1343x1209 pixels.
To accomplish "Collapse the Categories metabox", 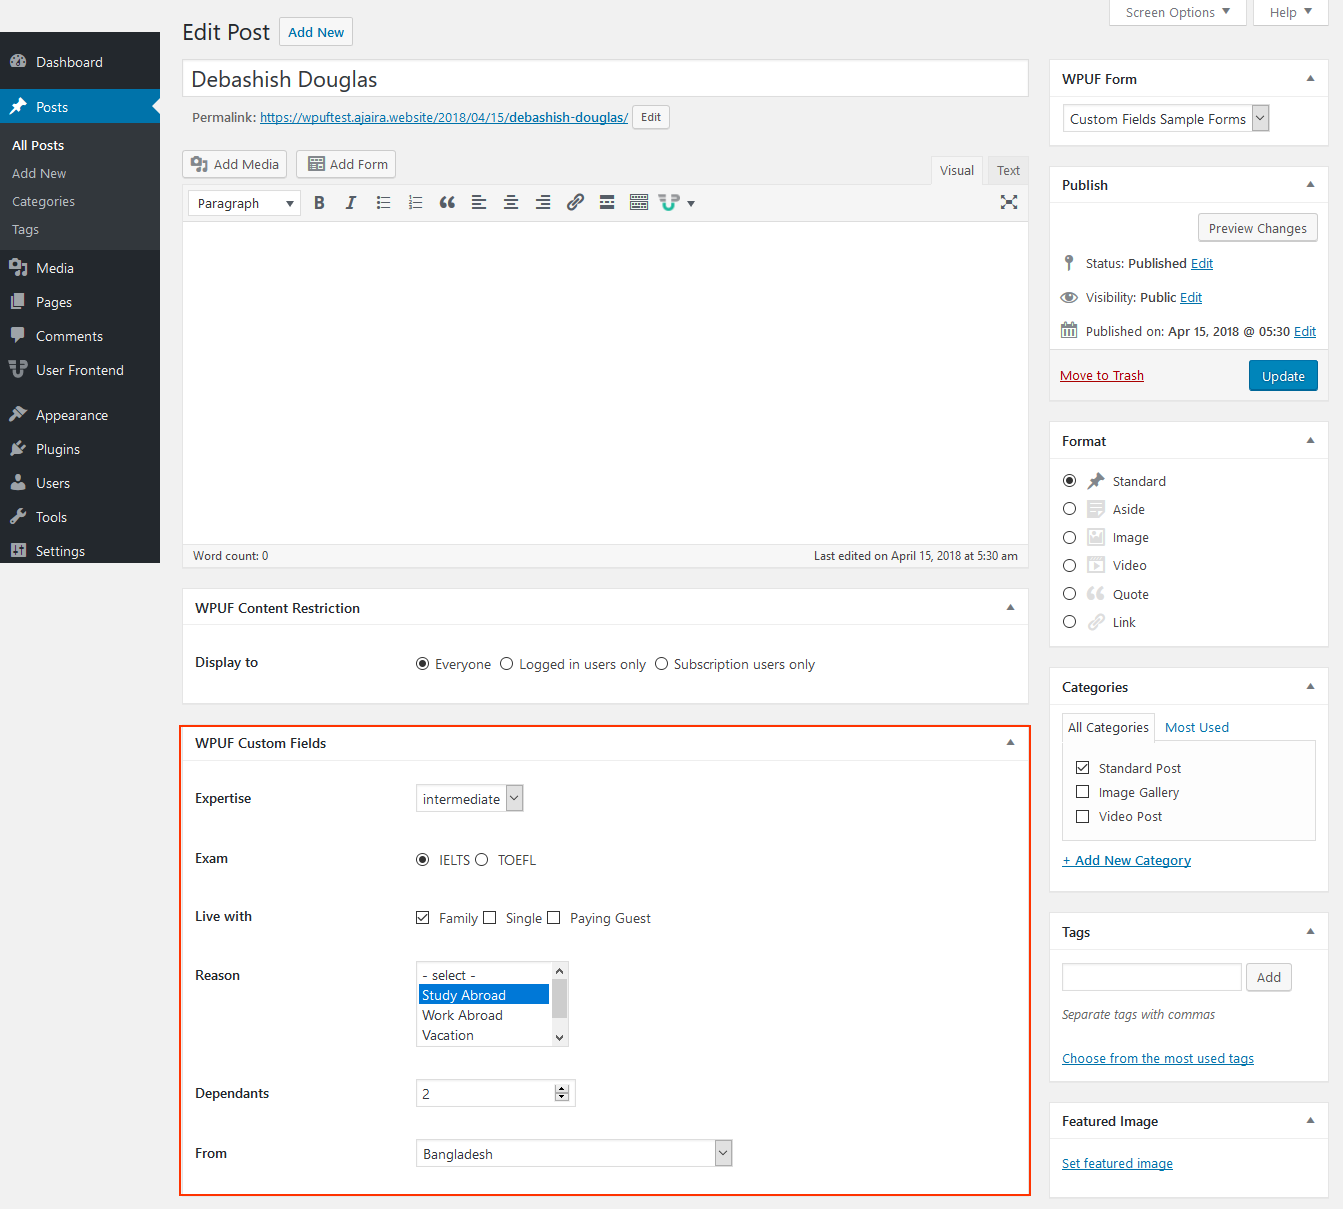I will 1310,687.
